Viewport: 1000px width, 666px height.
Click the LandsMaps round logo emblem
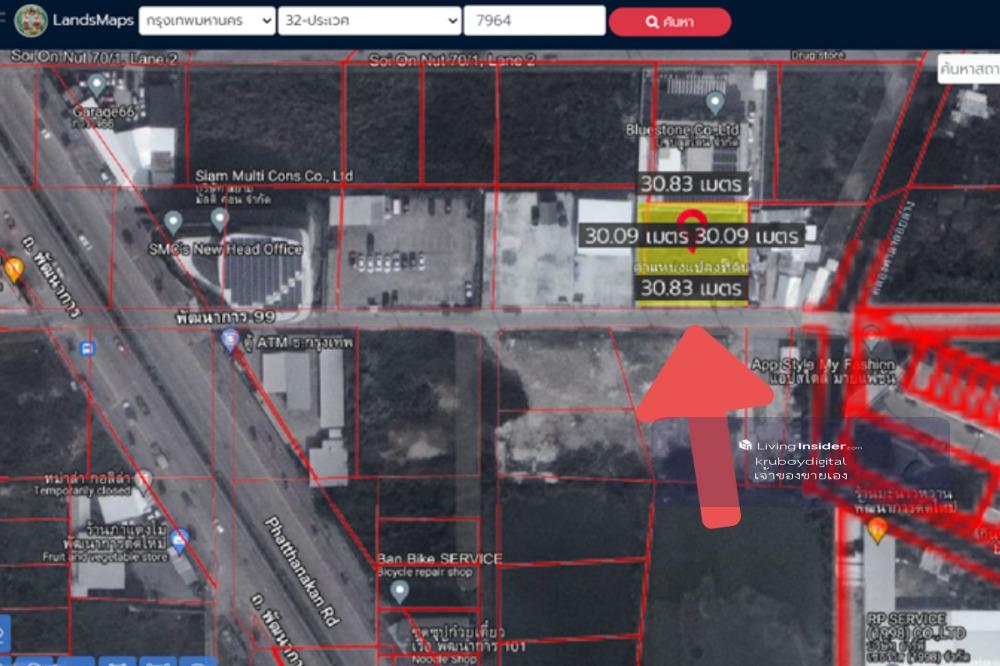[x=31, y=21]
